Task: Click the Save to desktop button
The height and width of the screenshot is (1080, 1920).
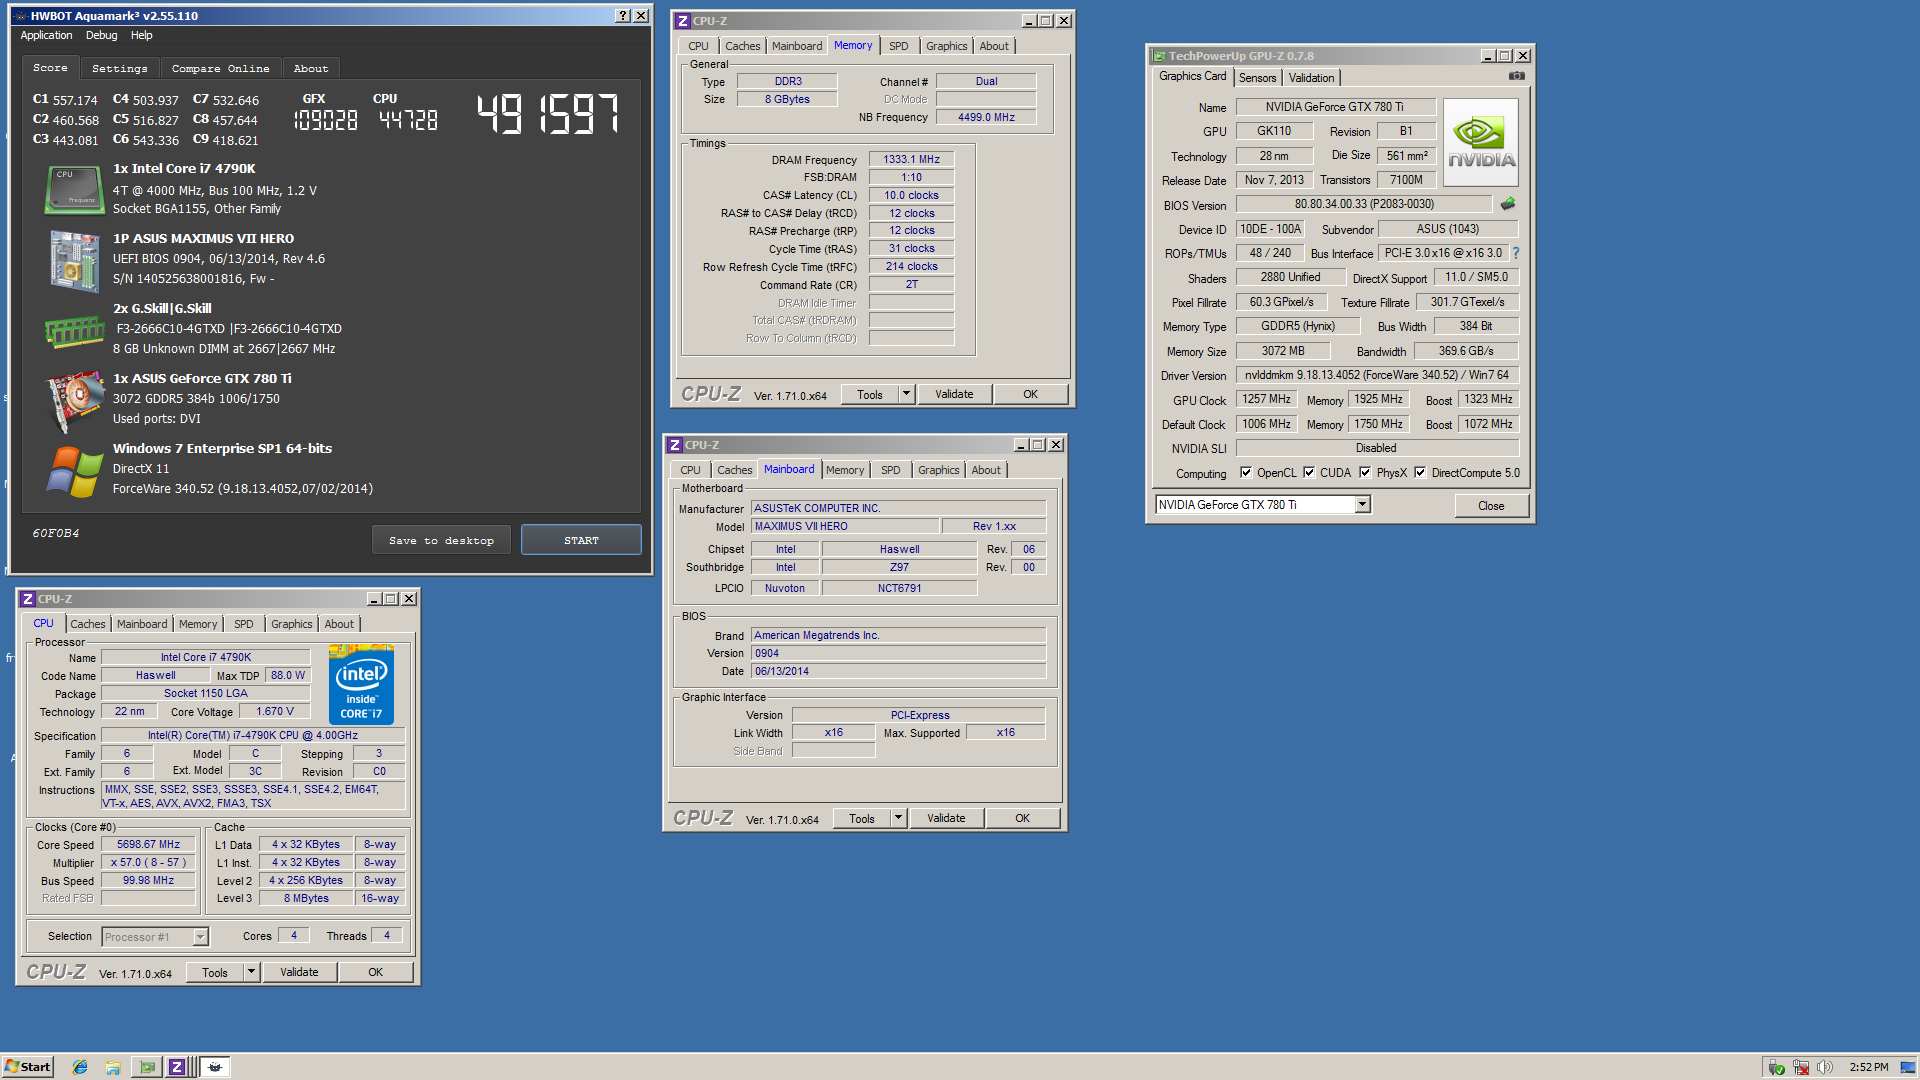Action: coord(441,540)
